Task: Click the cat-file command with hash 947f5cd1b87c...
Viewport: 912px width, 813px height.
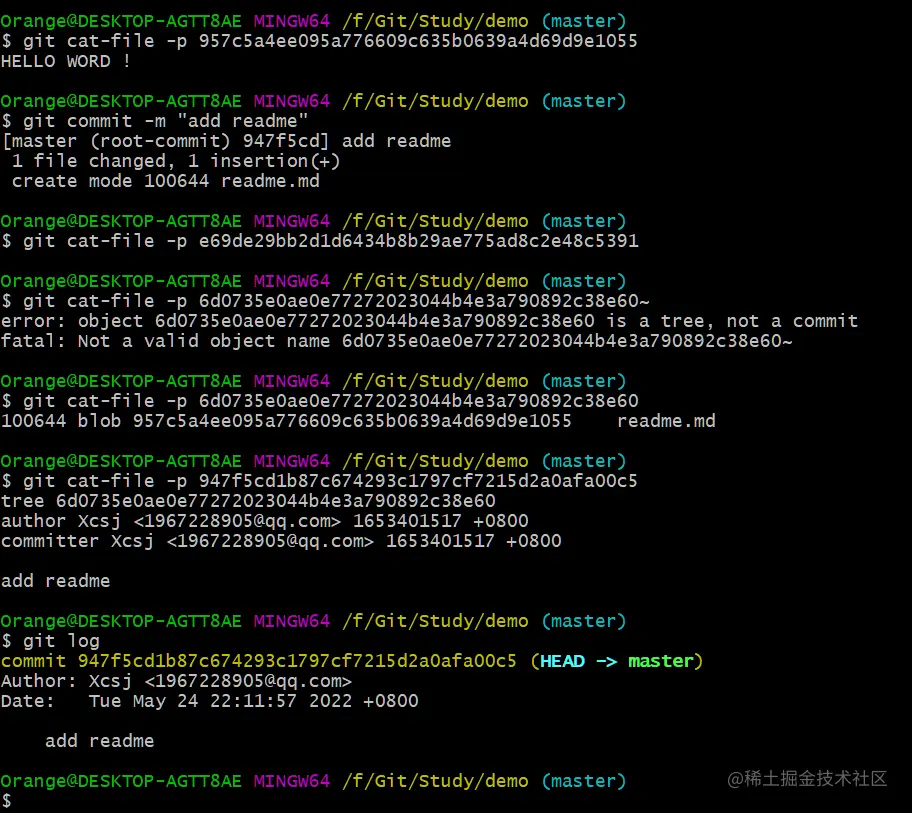Action: coord(319,481)
